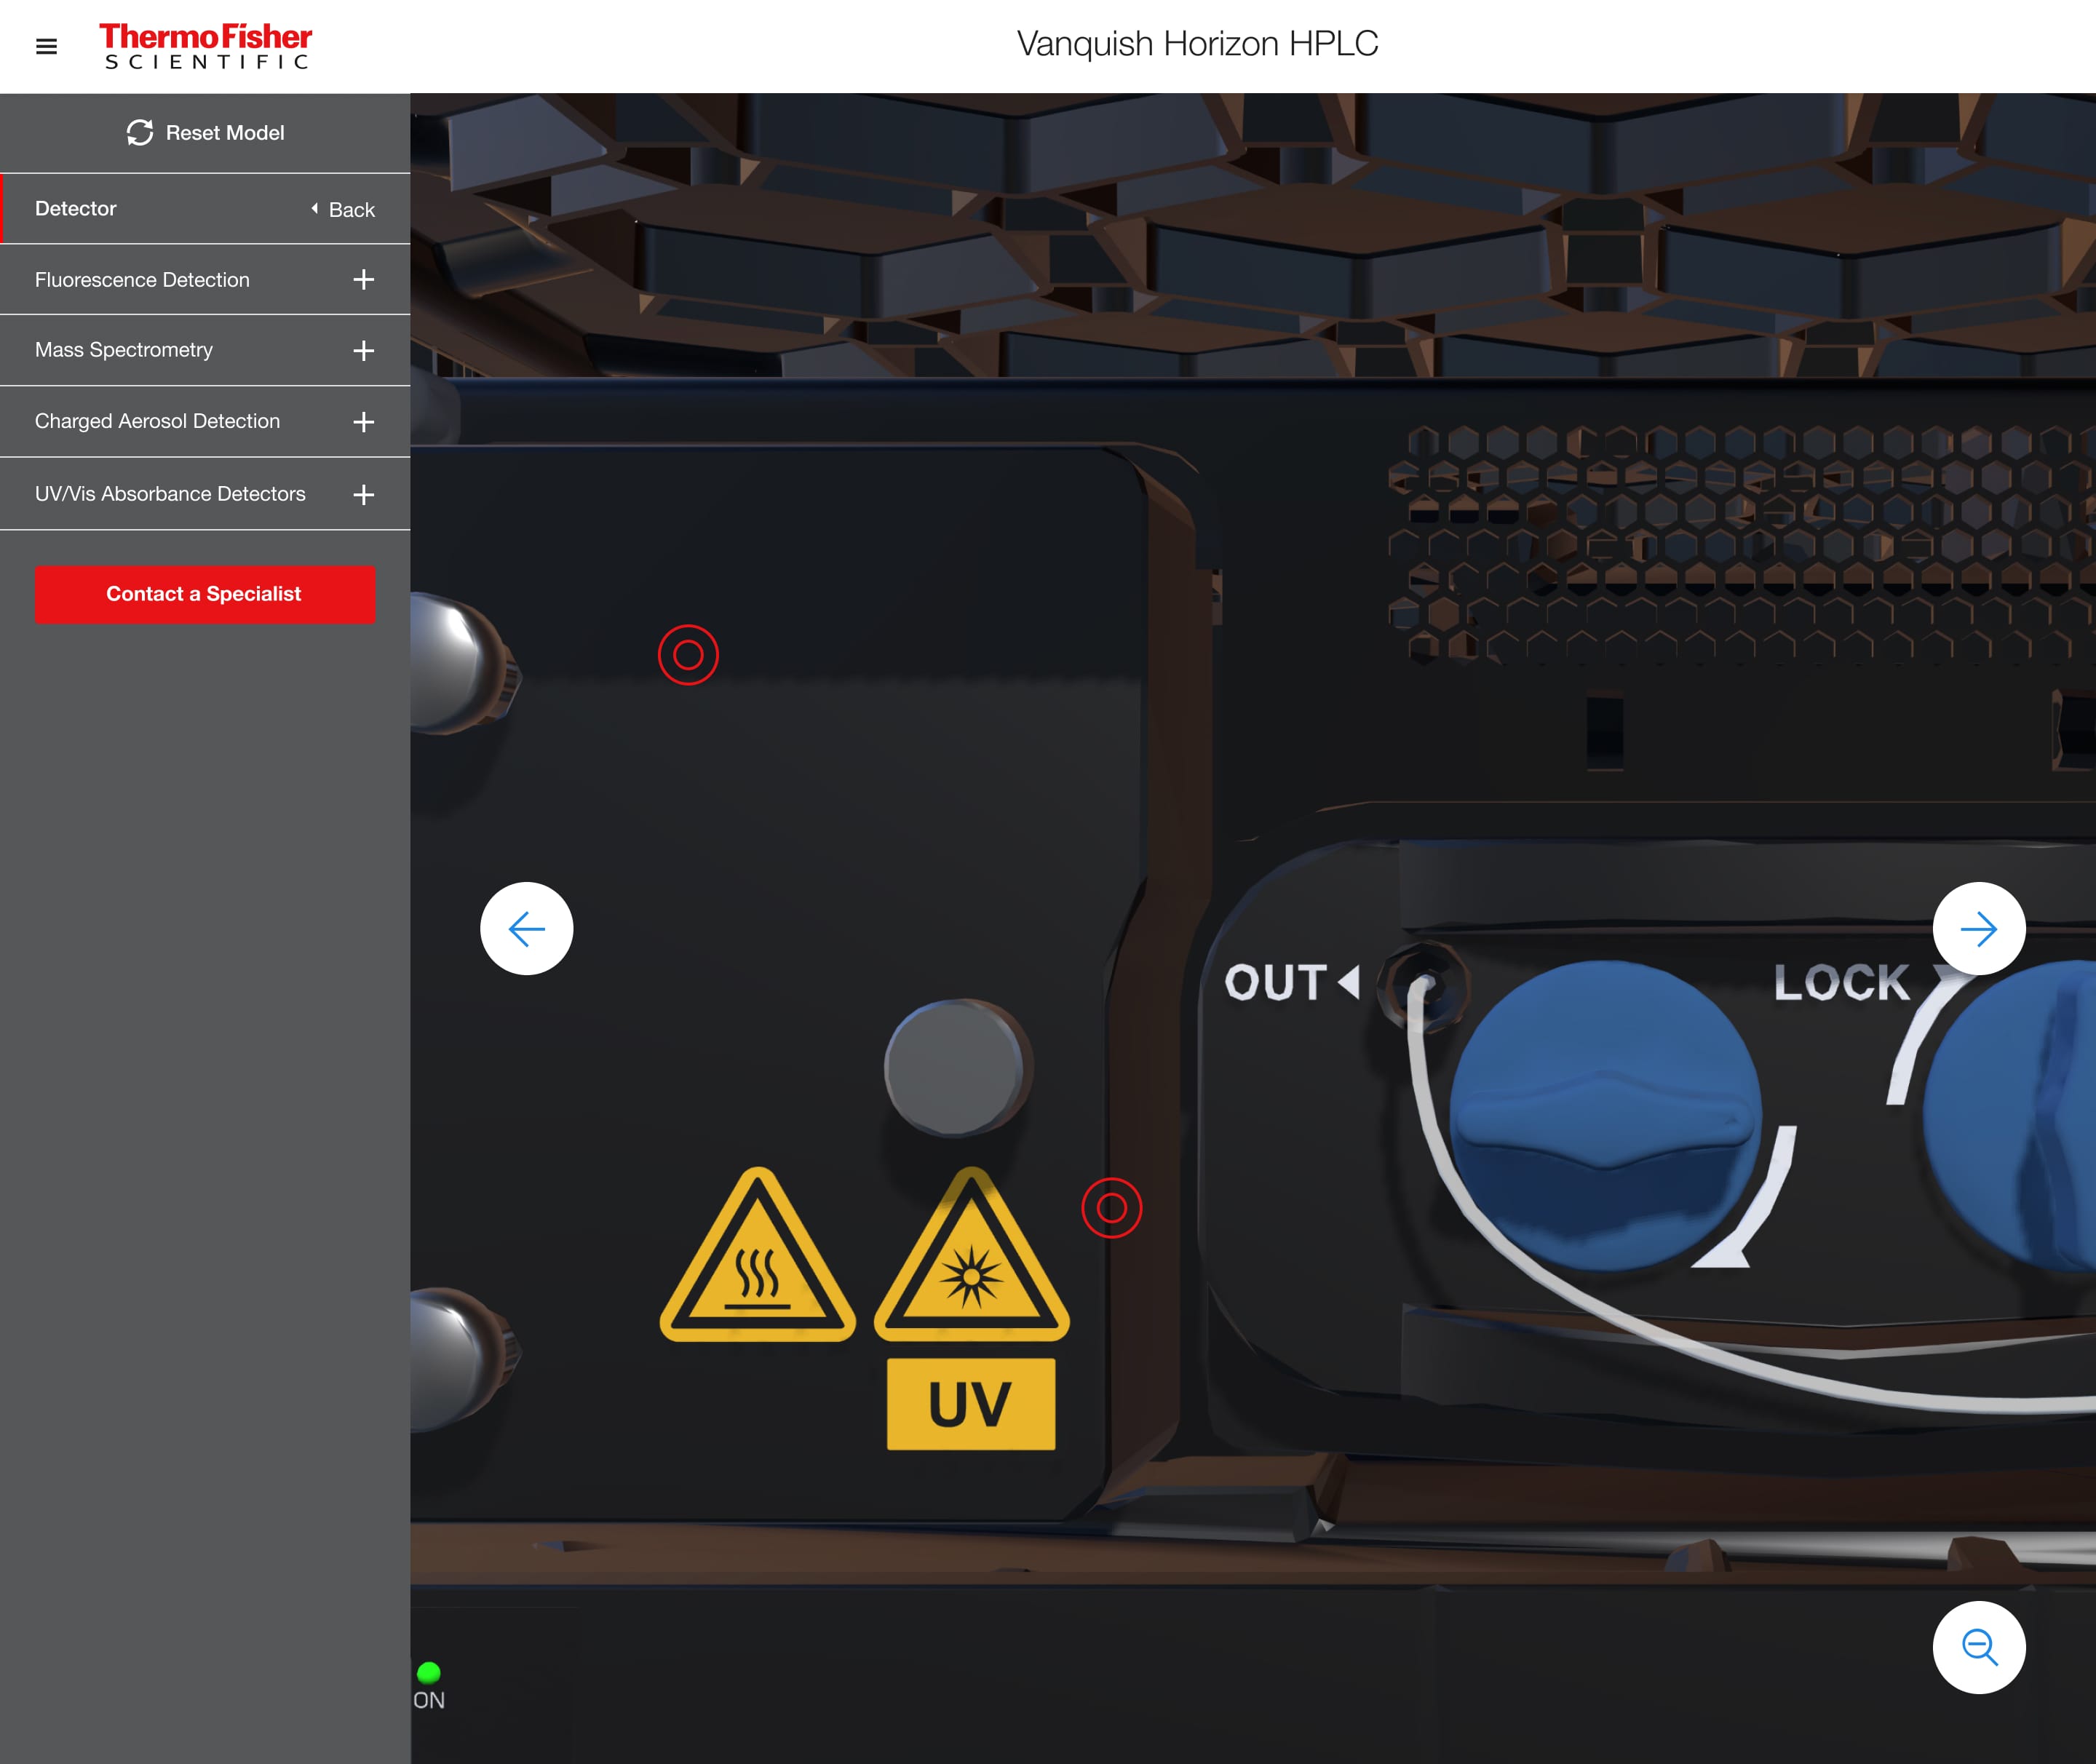Click the Reset Model icon
The height and width of the screenshot is (1764, 2096).
[140, 131]
